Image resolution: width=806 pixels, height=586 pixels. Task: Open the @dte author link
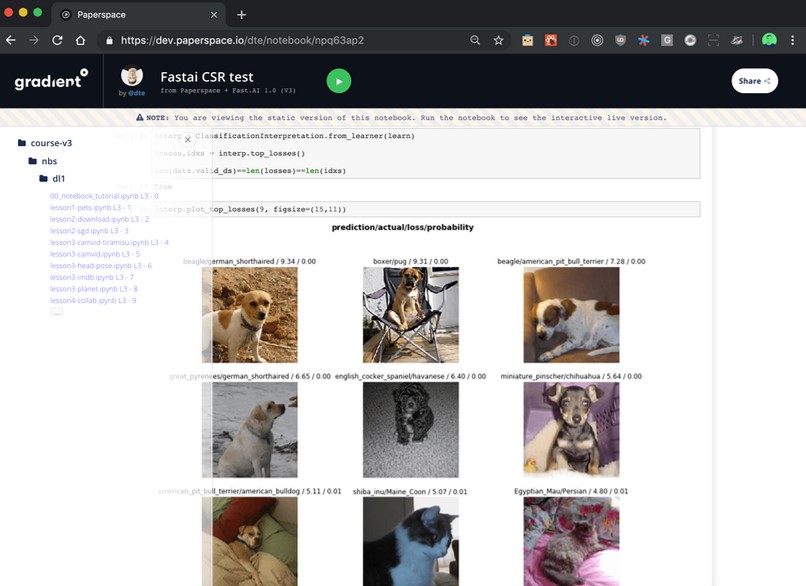136,93
